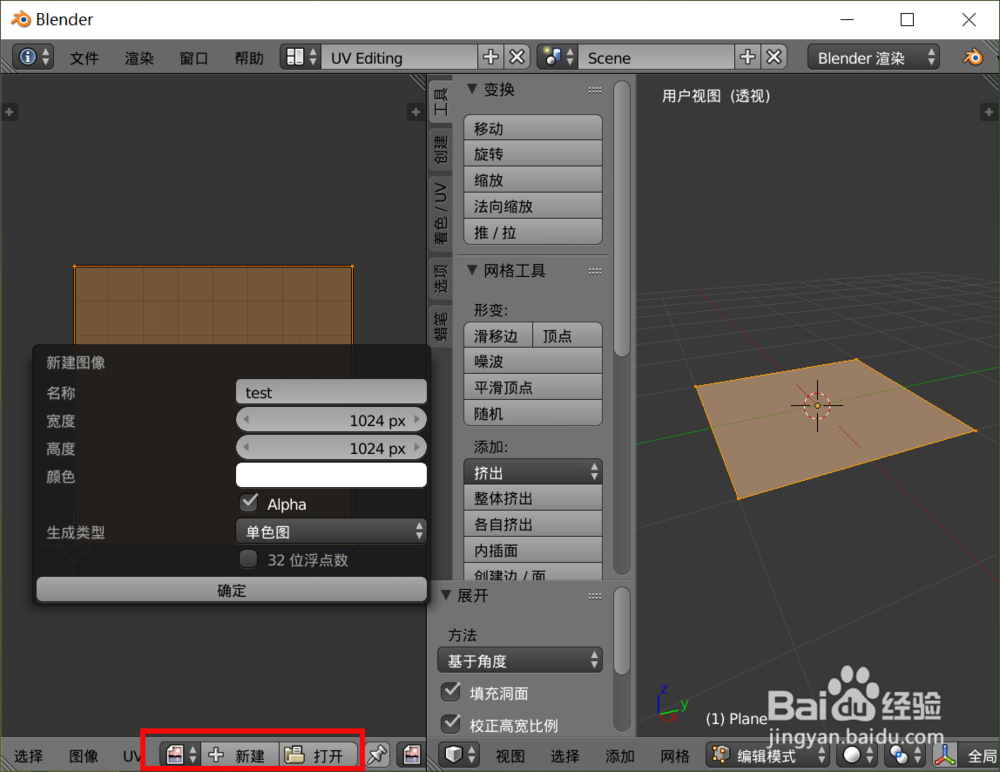
Task: Open the 3D view editor type cube icon
Action: coord(459,755)
